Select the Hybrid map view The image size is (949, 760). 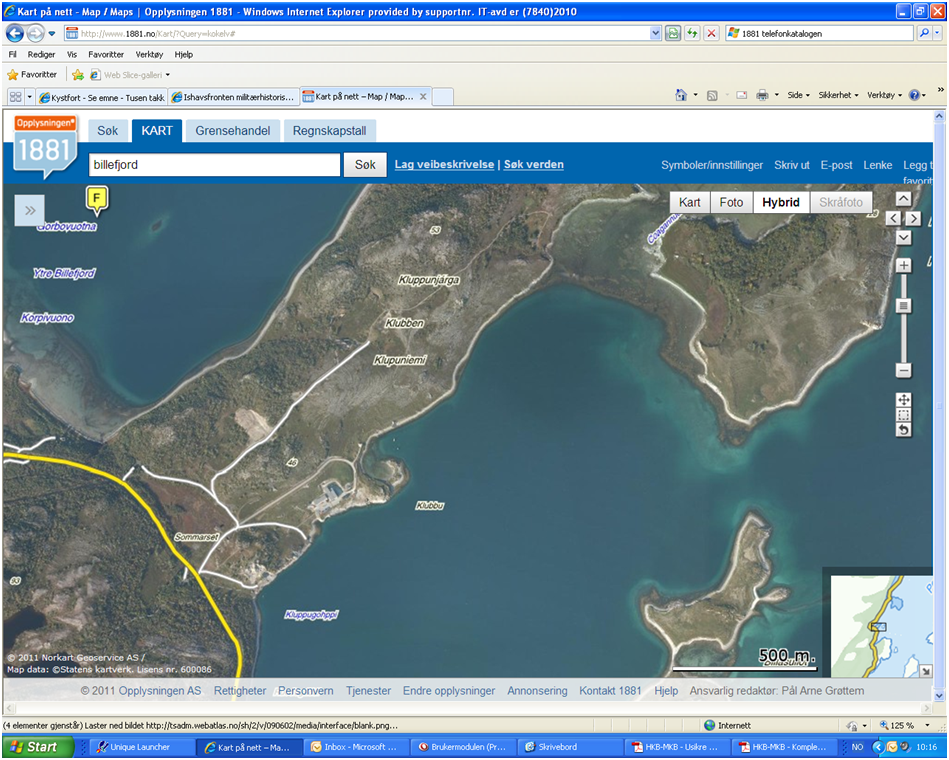pos(780,202)
